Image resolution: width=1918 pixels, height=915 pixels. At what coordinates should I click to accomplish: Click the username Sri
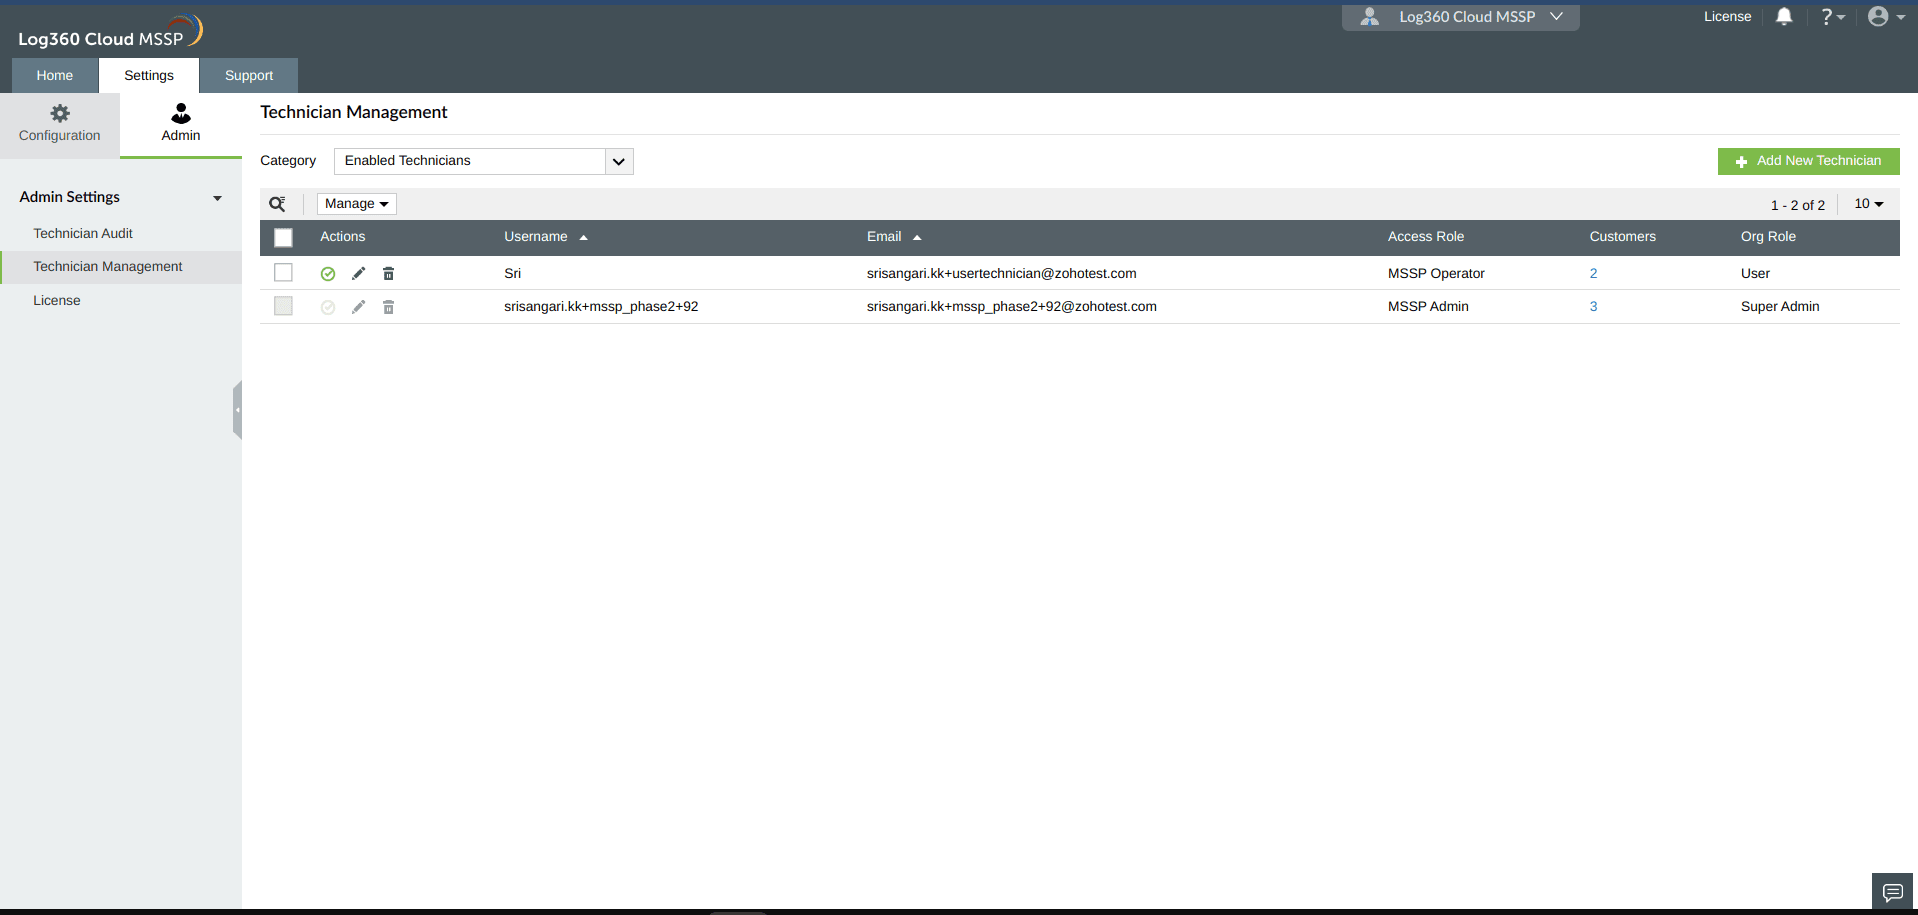(513, 273)
